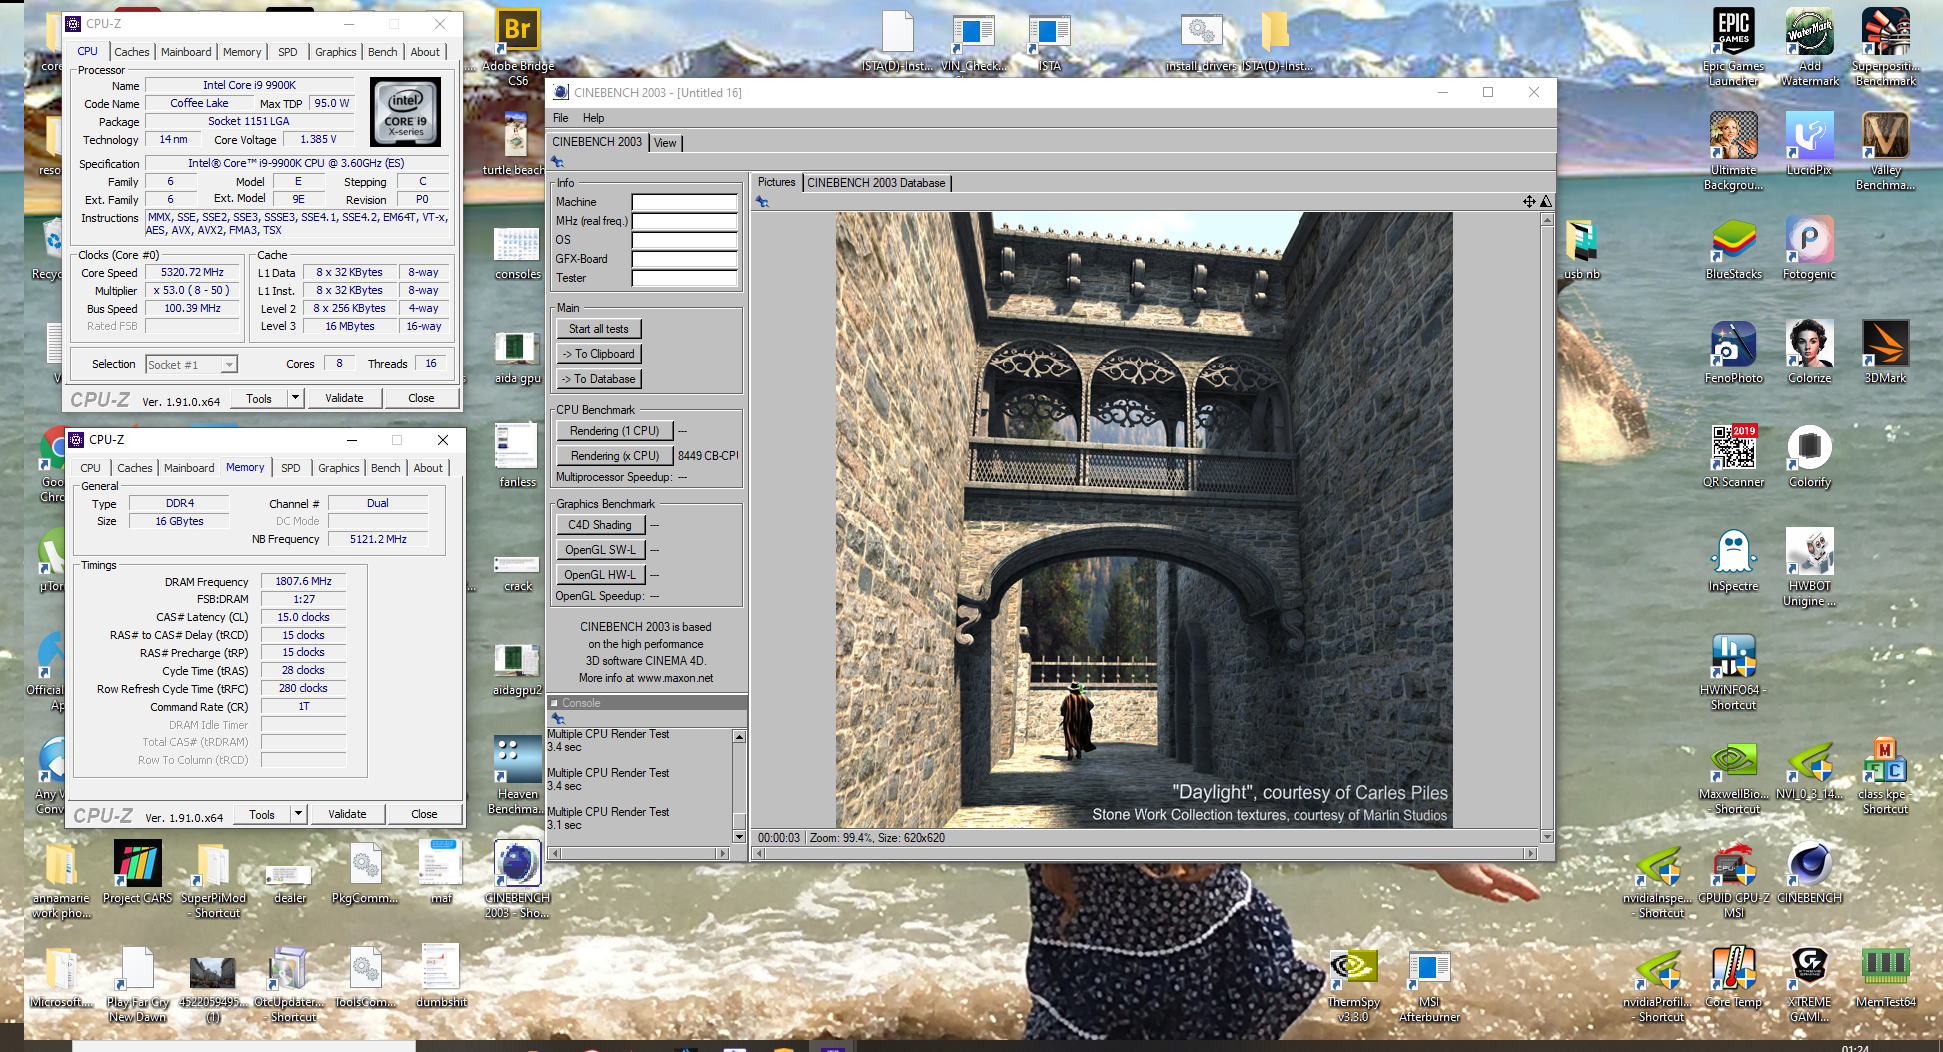Click console vertical scrollbar down arrow
Image resolution: width=1943 pixels, height=1052 pixels.
(740, 837)
